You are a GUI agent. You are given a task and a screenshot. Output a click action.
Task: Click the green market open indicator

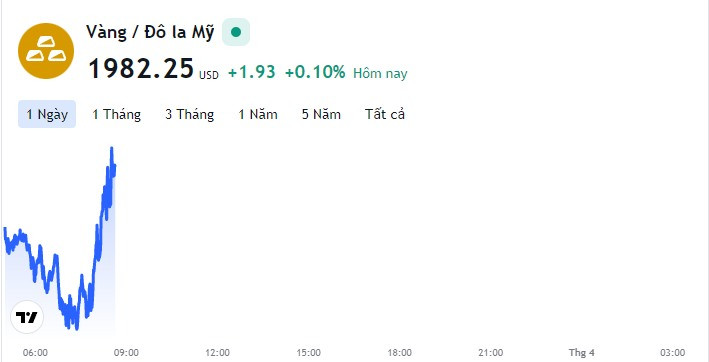236,32
